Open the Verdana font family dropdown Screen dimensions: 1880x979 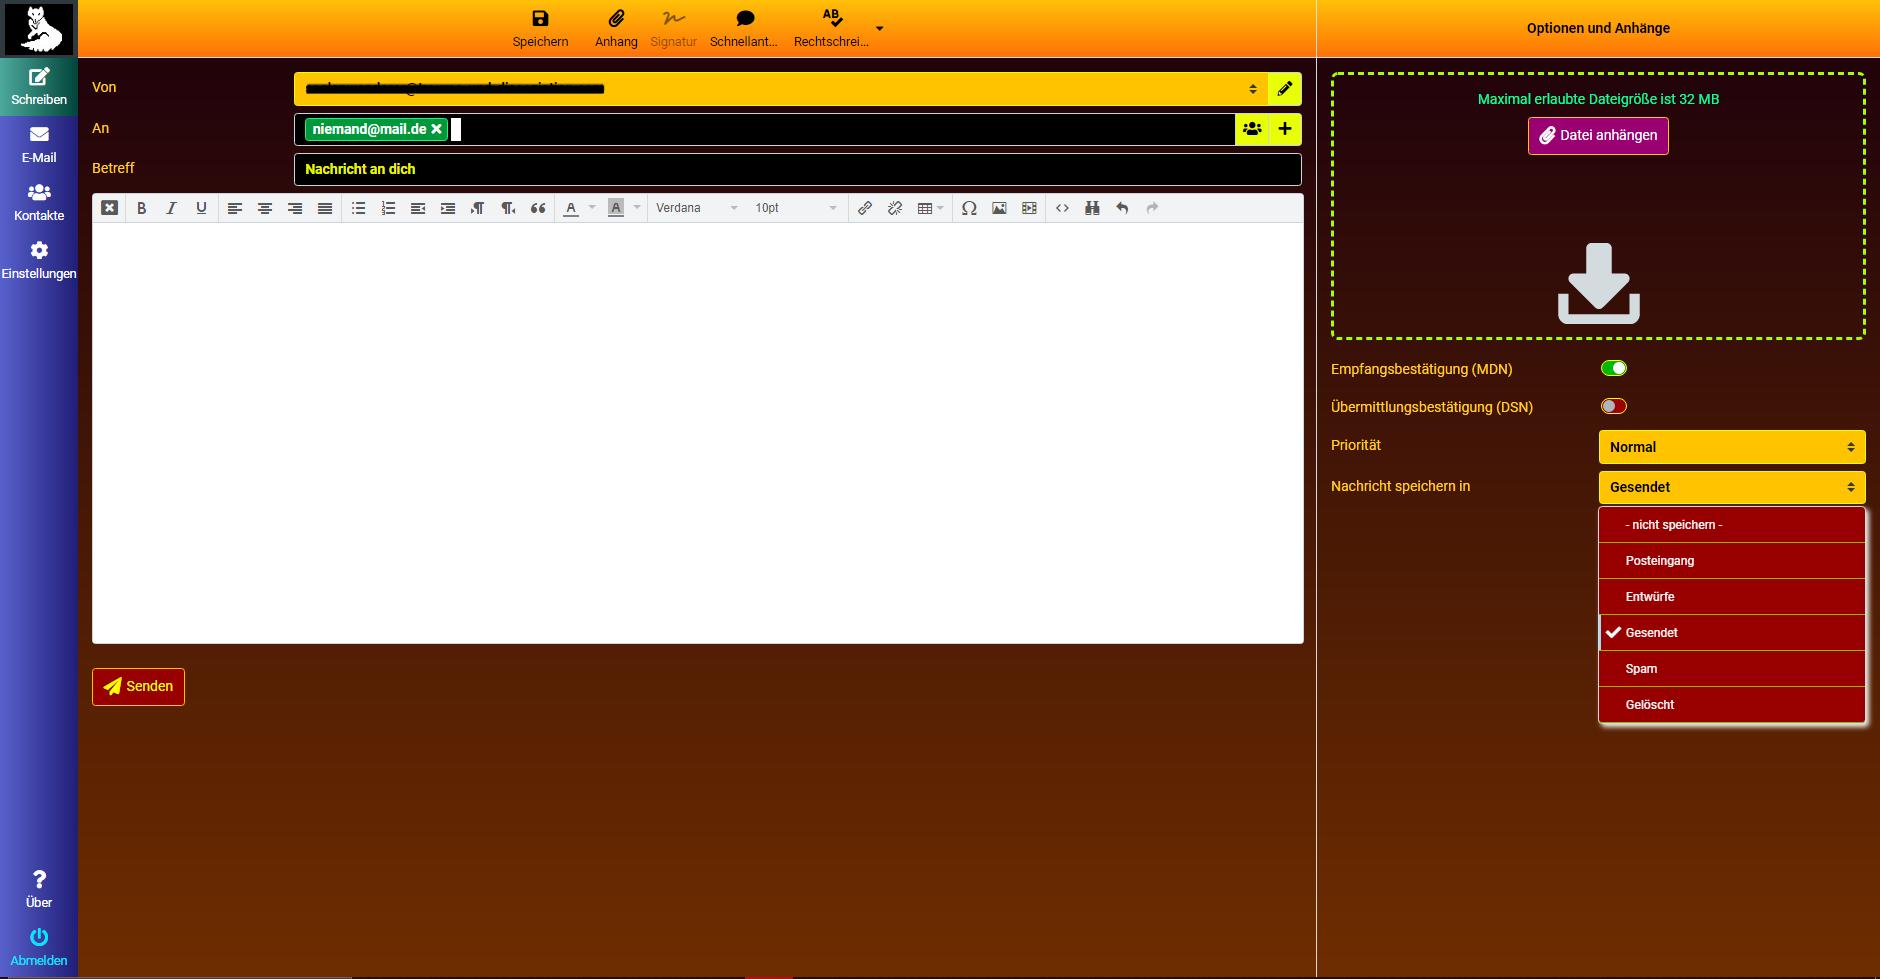coord(696,208)
